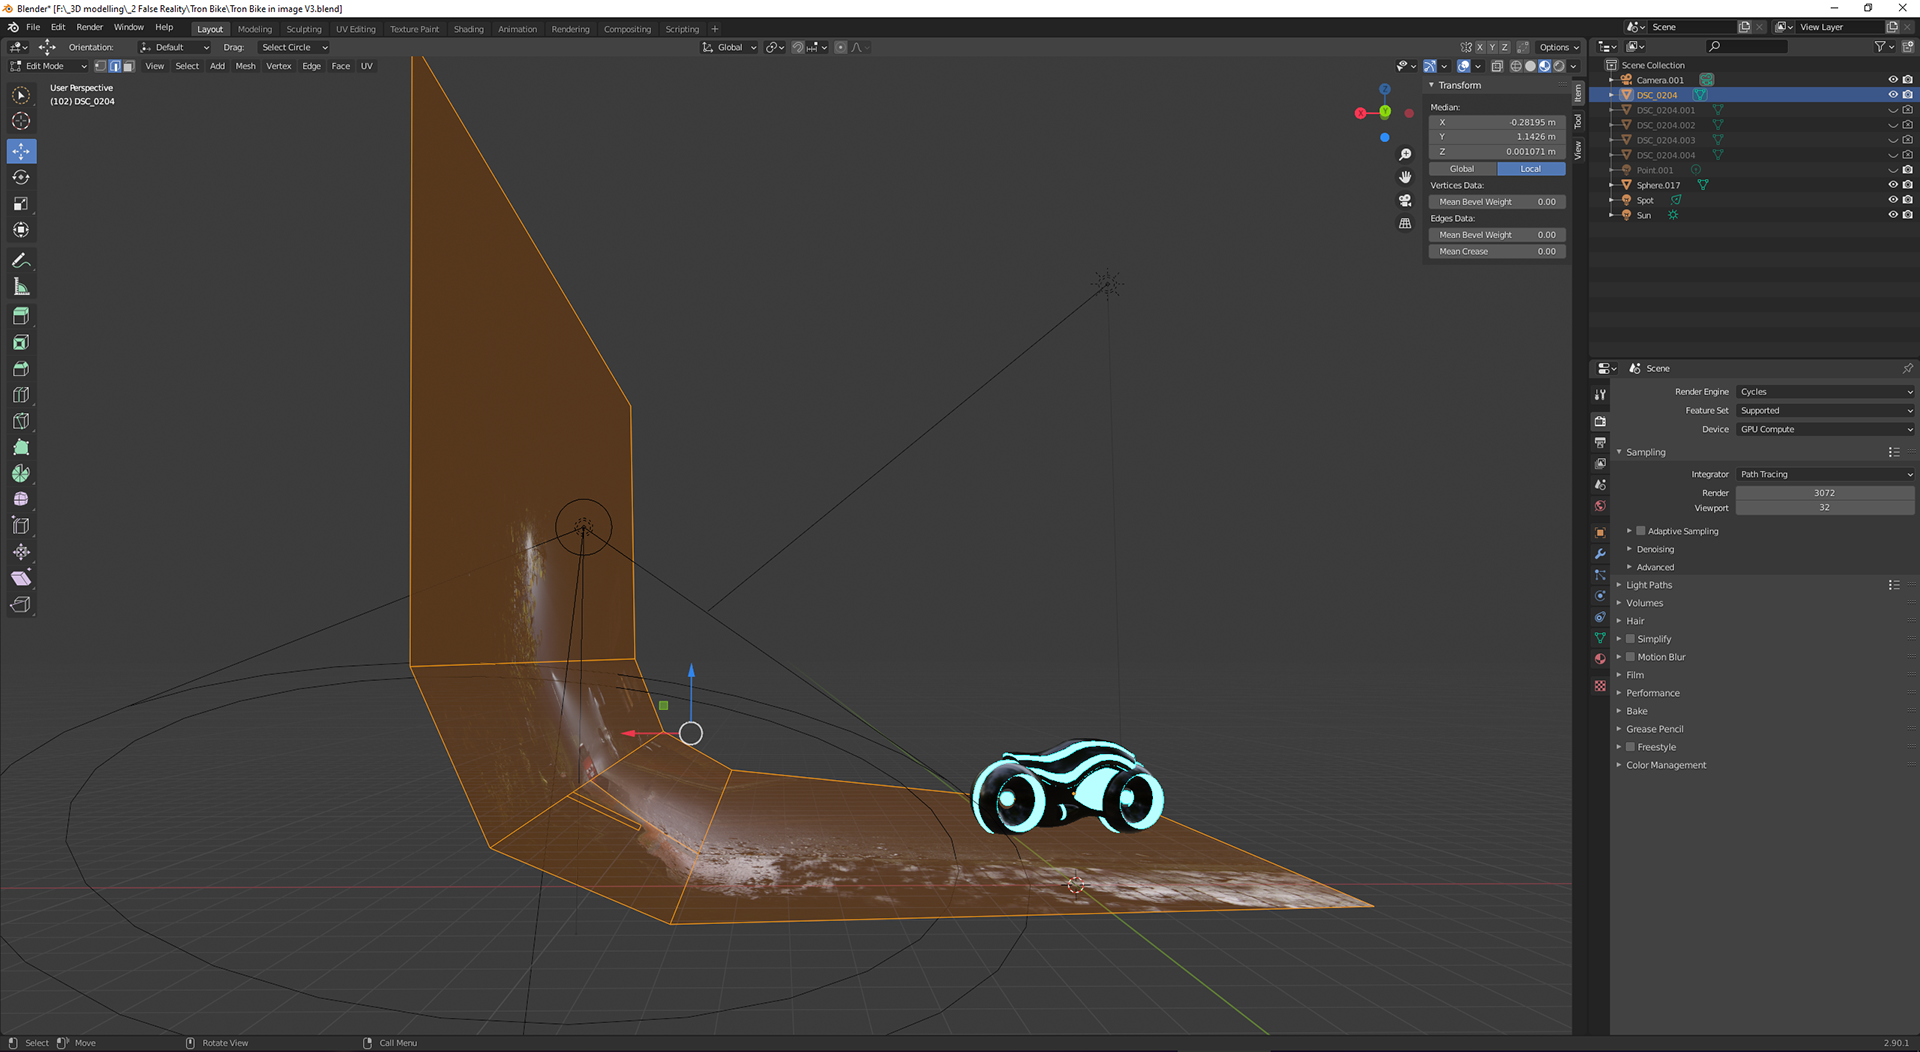
Task: Select the Extrude Region tool
Action: 21,316
